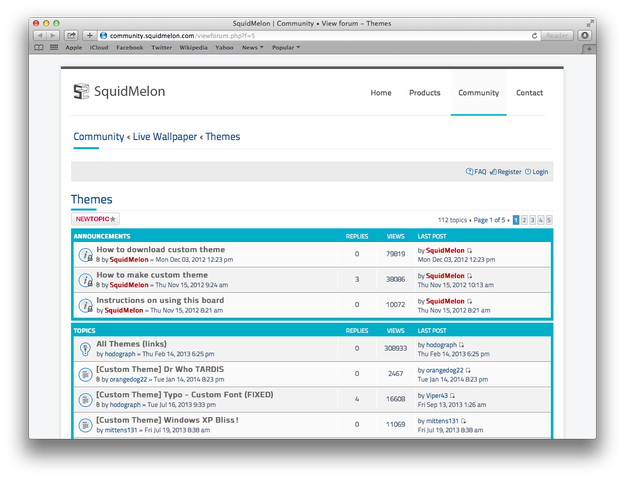Reload the page with the refresh icon

pyautogui.click(x=535, y=35)
